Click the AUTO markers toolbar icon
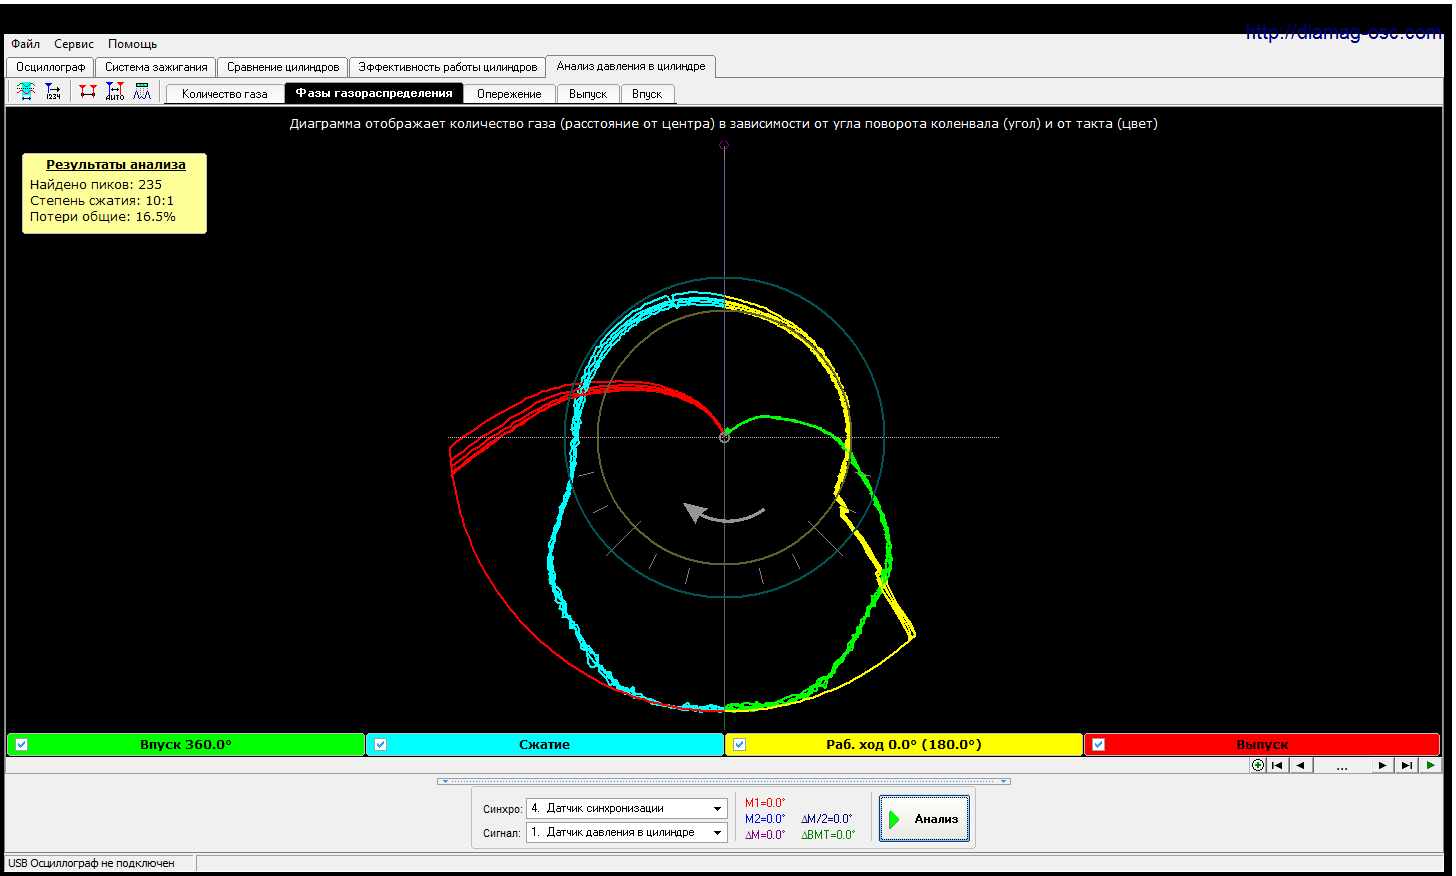The width and height of the screenshot is (1456, 876). point(115,92)
